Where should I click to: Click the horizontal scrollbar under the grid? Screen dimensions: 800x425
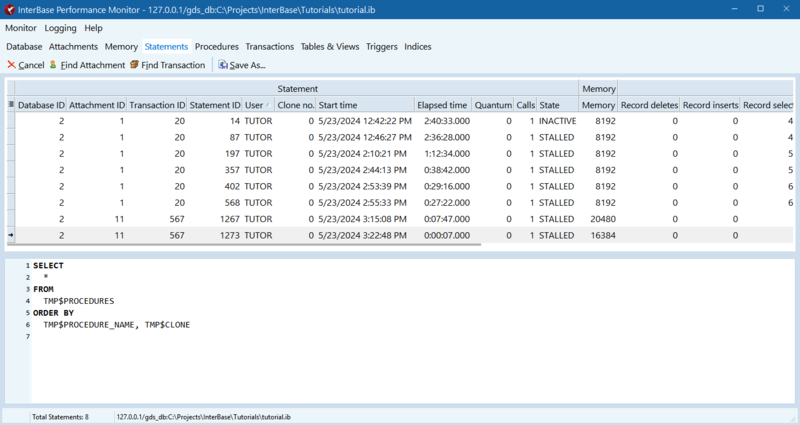coord(244,245)
